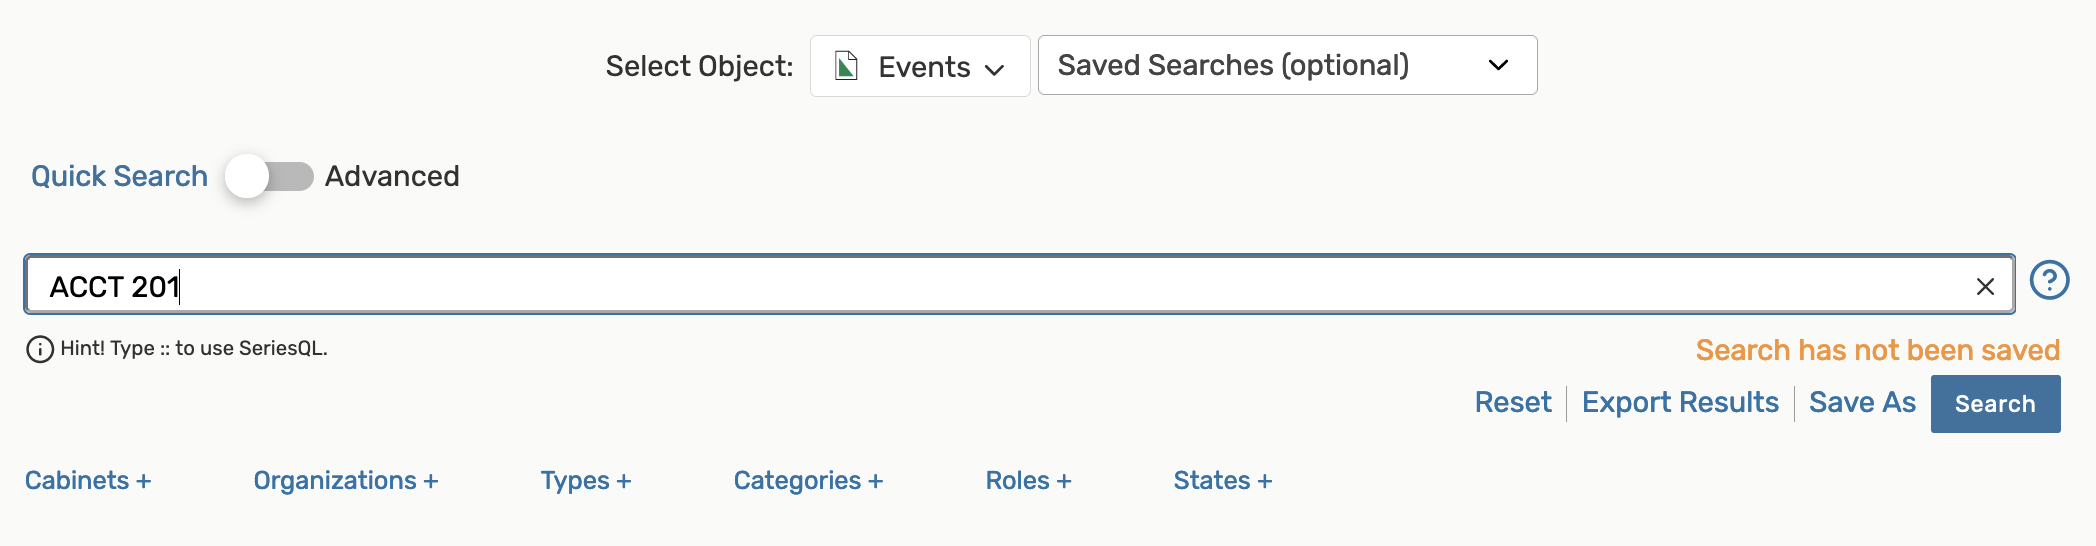
Task: Click the Export Results link
Action: [x=1680, y=402]
